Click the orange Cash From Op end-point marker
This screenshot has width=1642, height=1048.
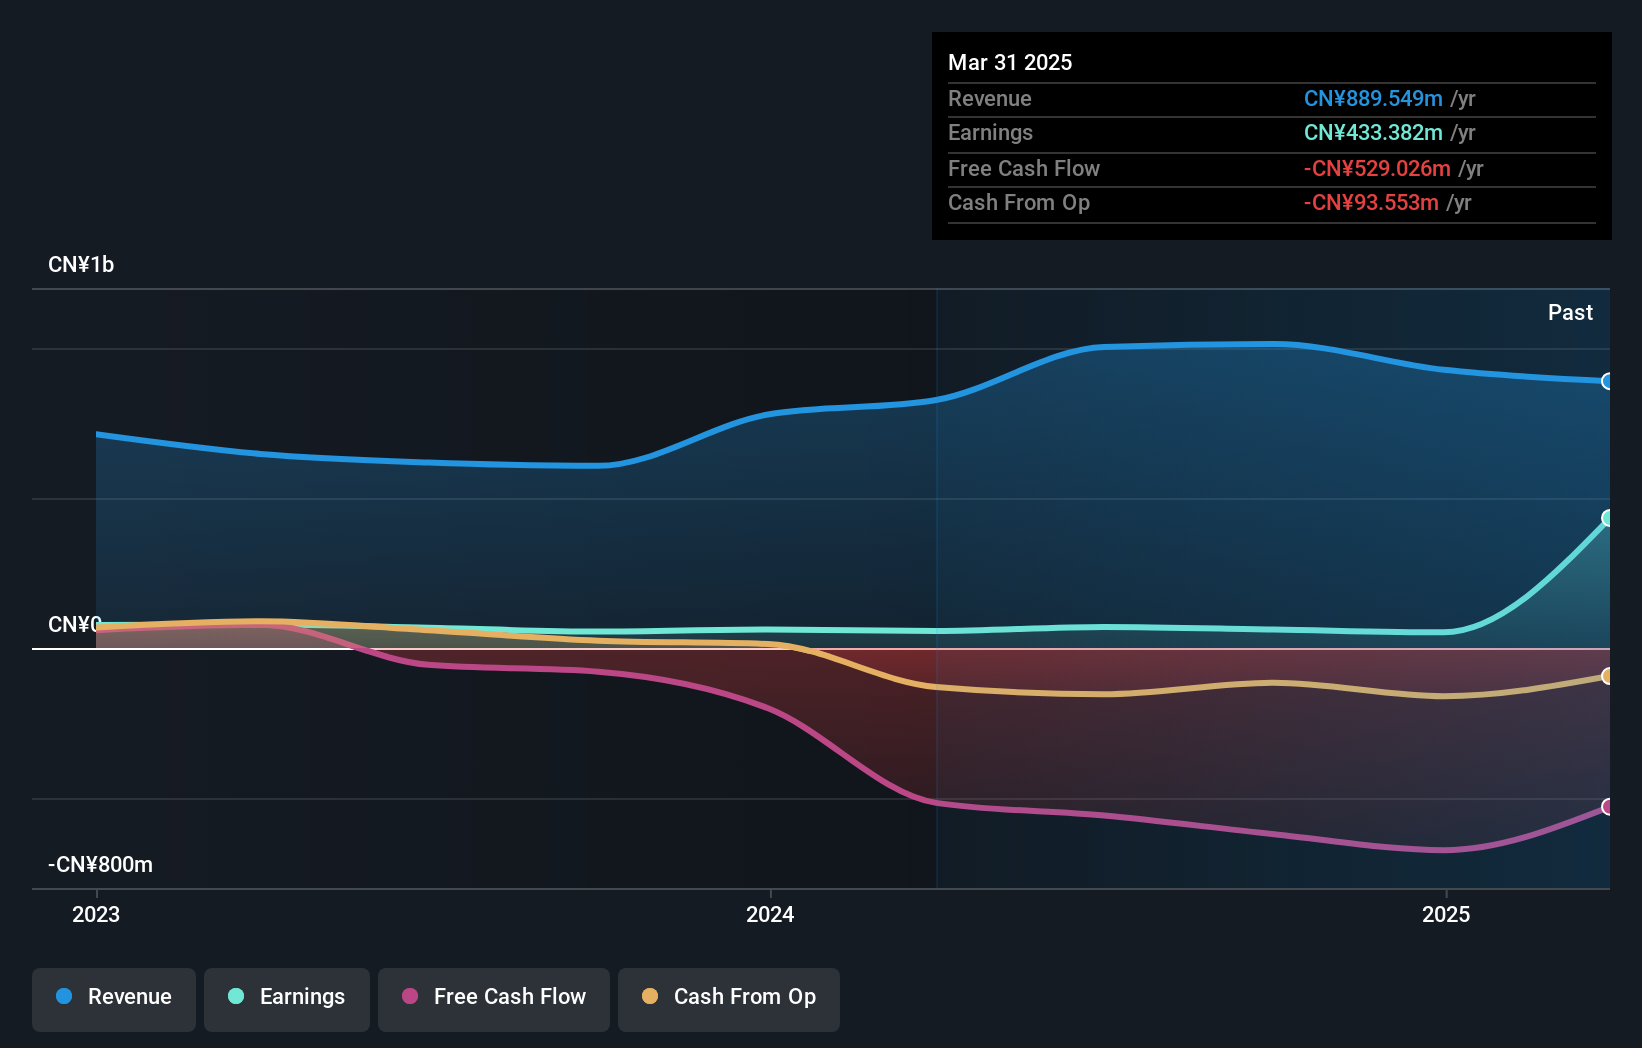click(1607, 676)
